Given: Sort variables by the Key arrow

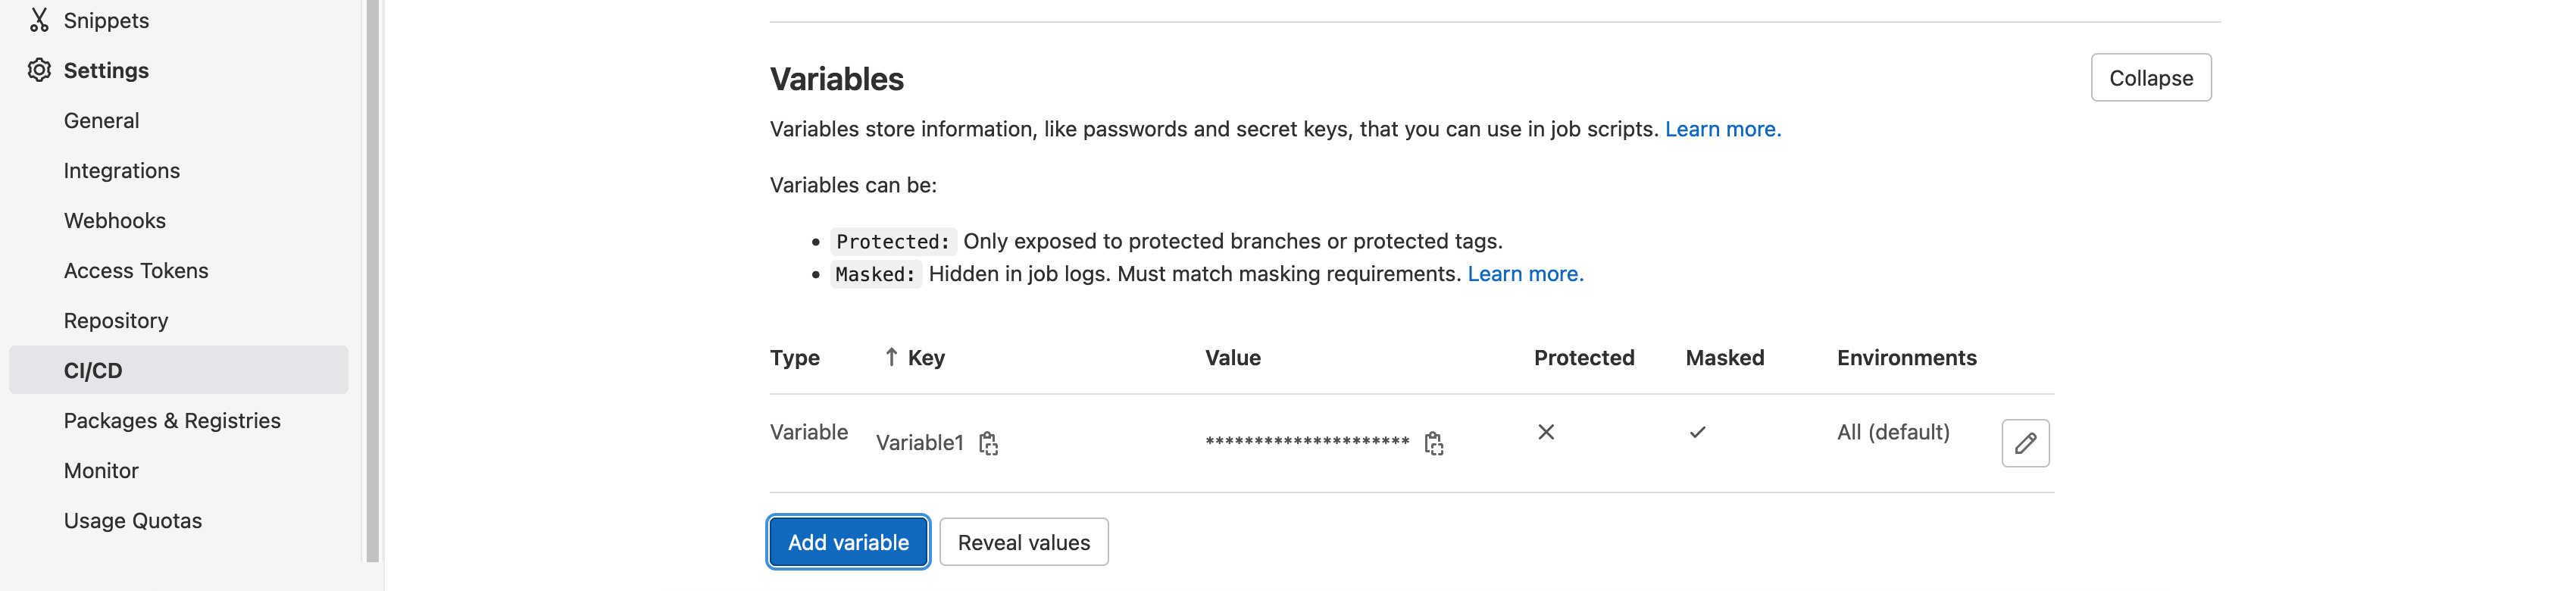Looking at the screenshot, I should click(x=891, y=357).
